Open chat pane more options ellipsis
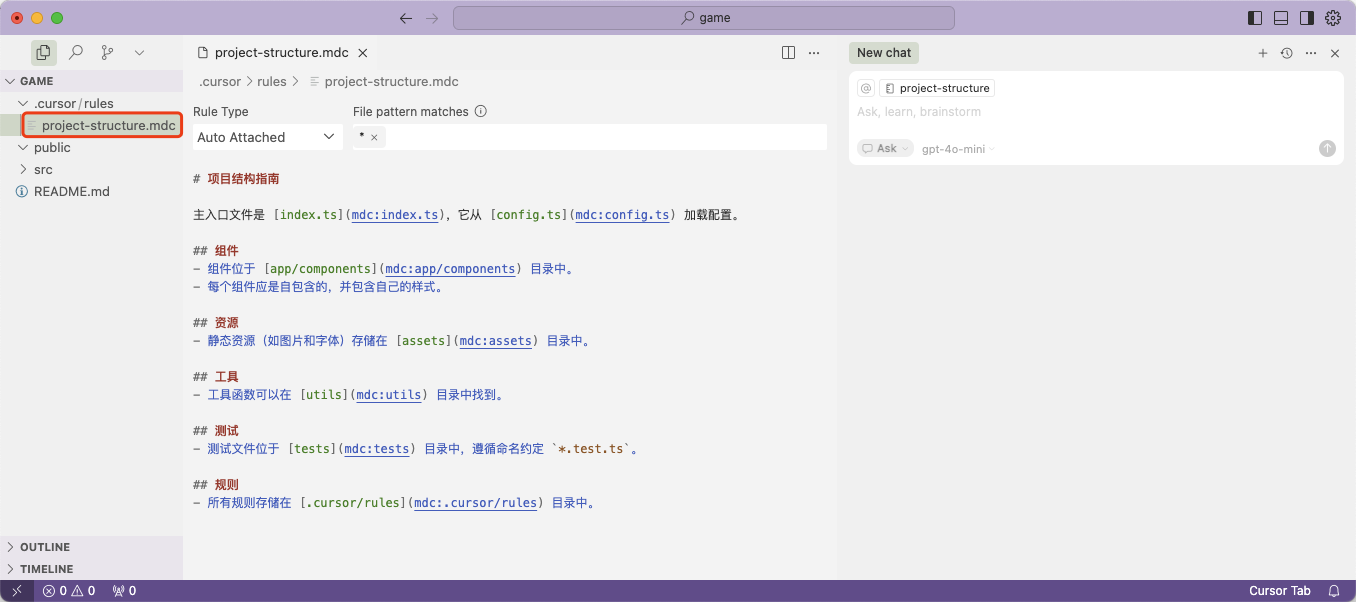 (x=1311, y=53)
